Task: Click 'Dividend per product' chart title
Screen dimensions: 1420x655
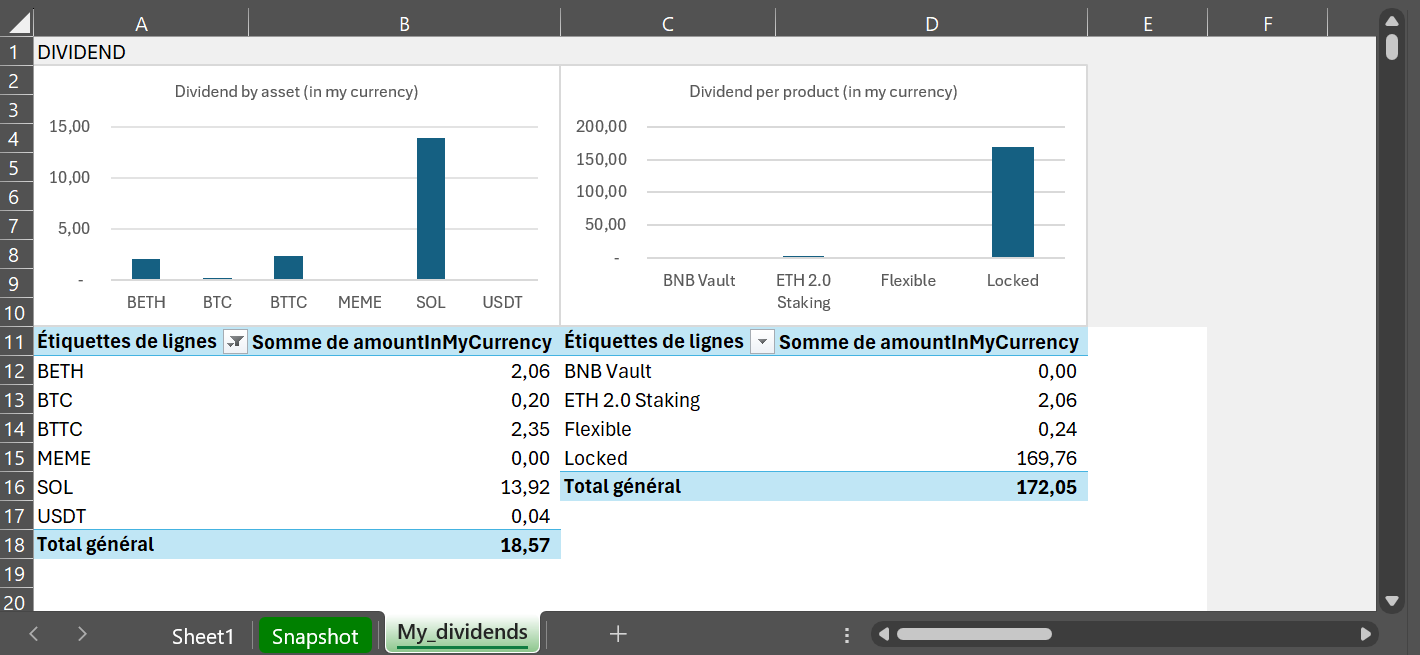Action: 823,92
